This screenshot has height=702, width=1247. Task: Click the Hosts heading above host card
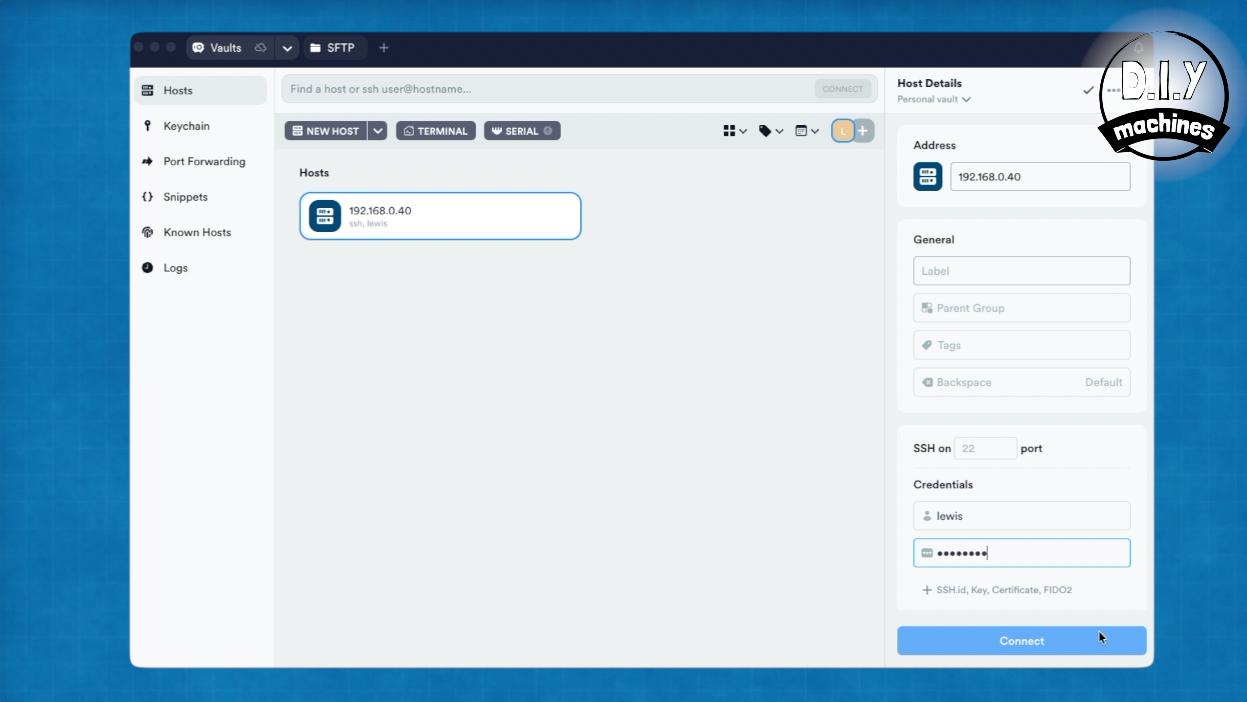point(314,173)
